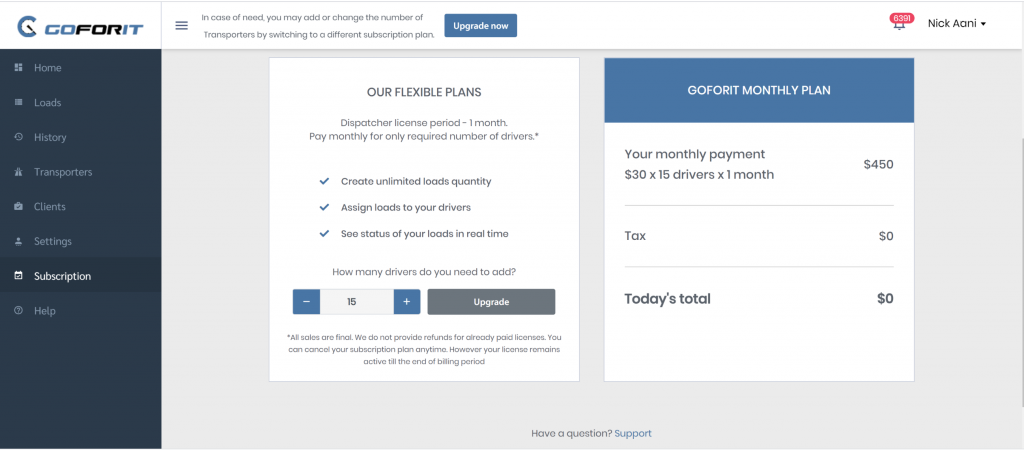Open the Subscription menu item
The image size is (1024, 450).
[80, 276]
